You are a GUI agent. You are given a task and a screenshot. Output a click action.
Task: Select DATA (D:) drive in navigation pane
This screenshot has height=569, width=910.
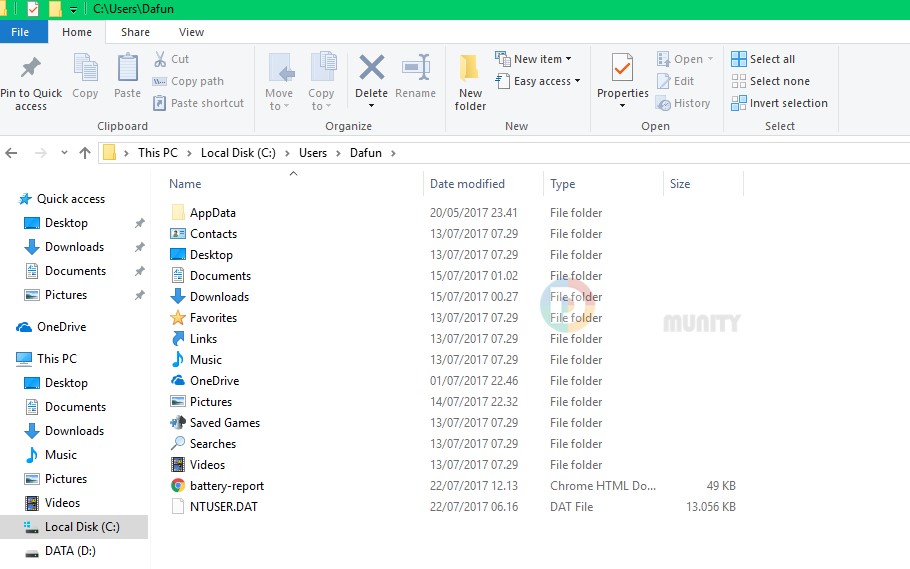(x=70, y=551)
